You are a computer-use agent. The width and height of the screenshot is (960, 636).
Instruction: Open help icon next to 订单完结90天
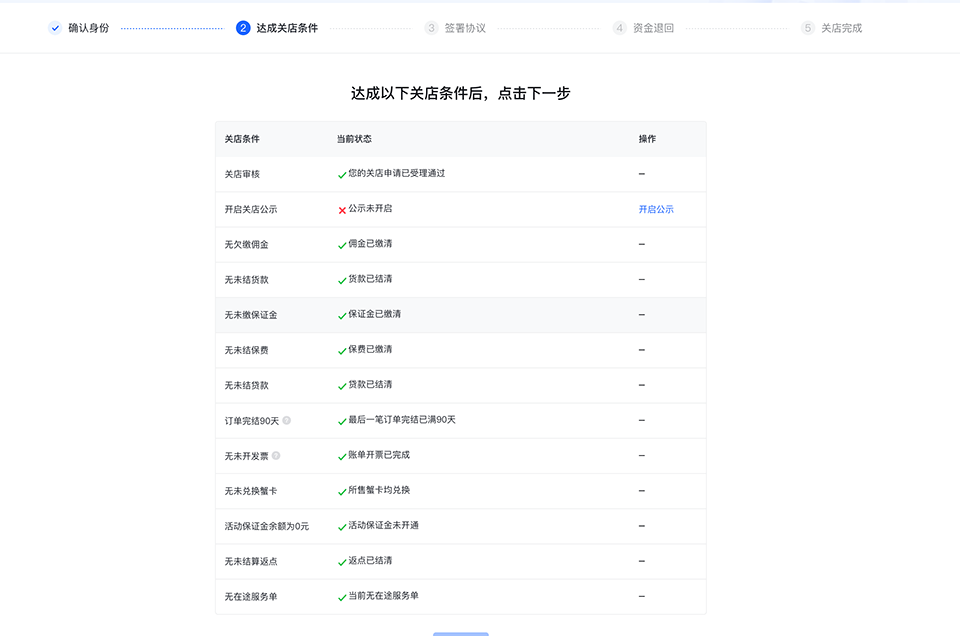pos(287,420)
